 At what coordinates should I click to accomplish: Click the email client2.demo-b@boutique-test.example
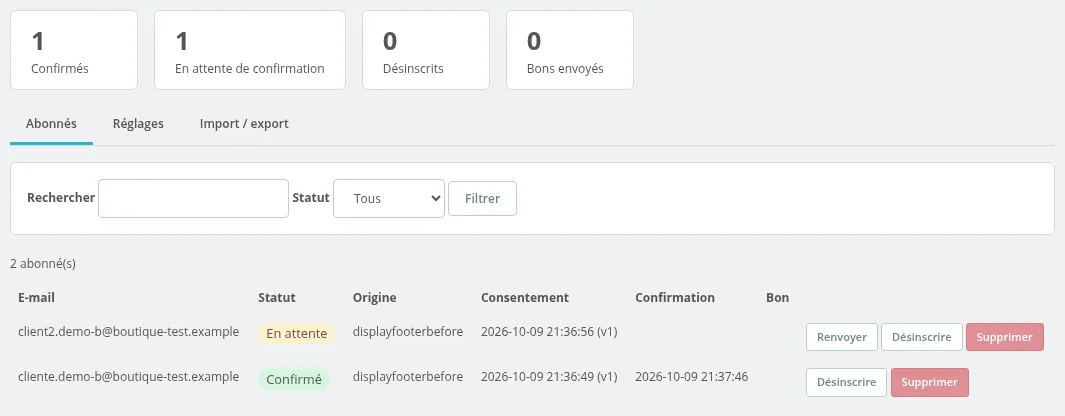128,332
